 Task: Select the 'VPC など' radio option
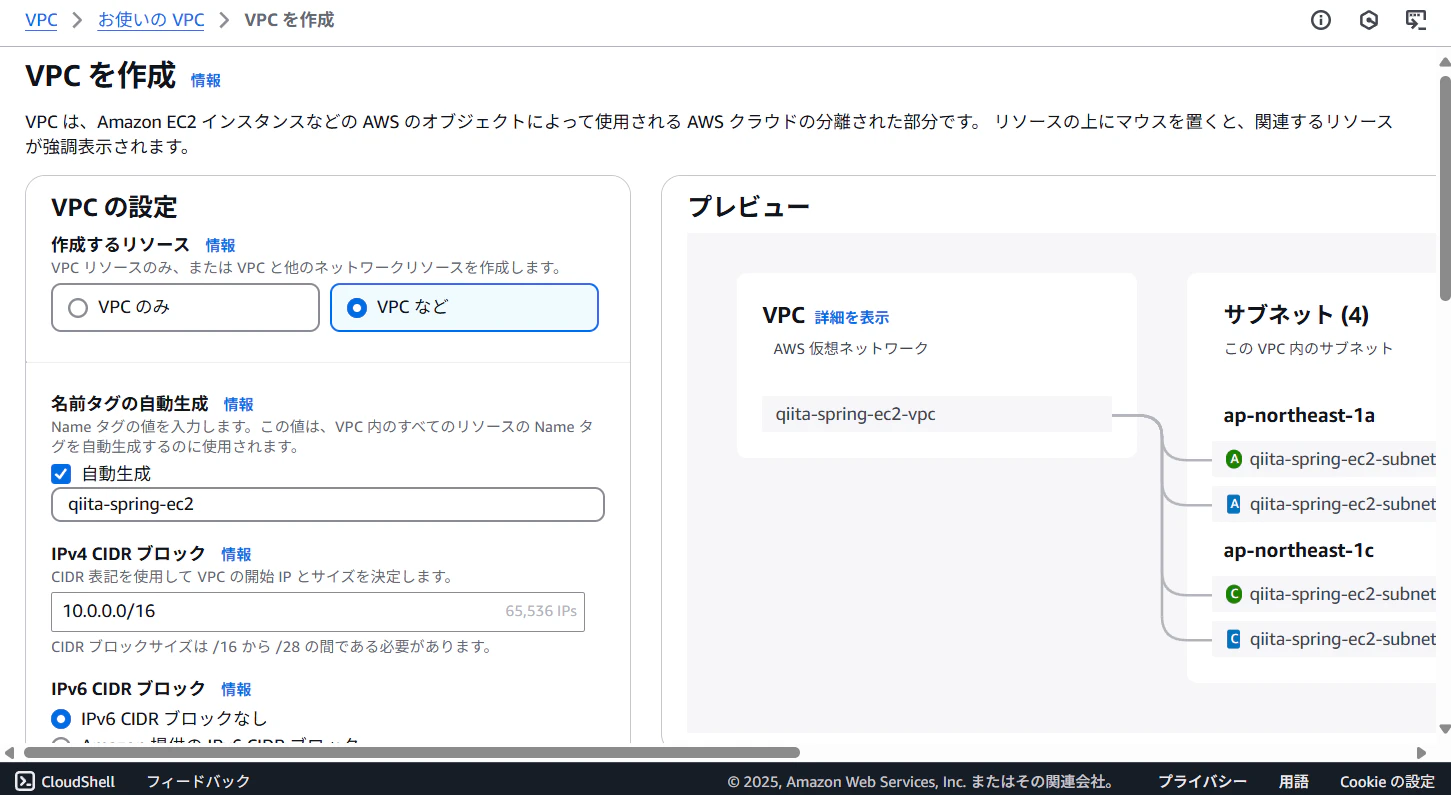(464, 307)
